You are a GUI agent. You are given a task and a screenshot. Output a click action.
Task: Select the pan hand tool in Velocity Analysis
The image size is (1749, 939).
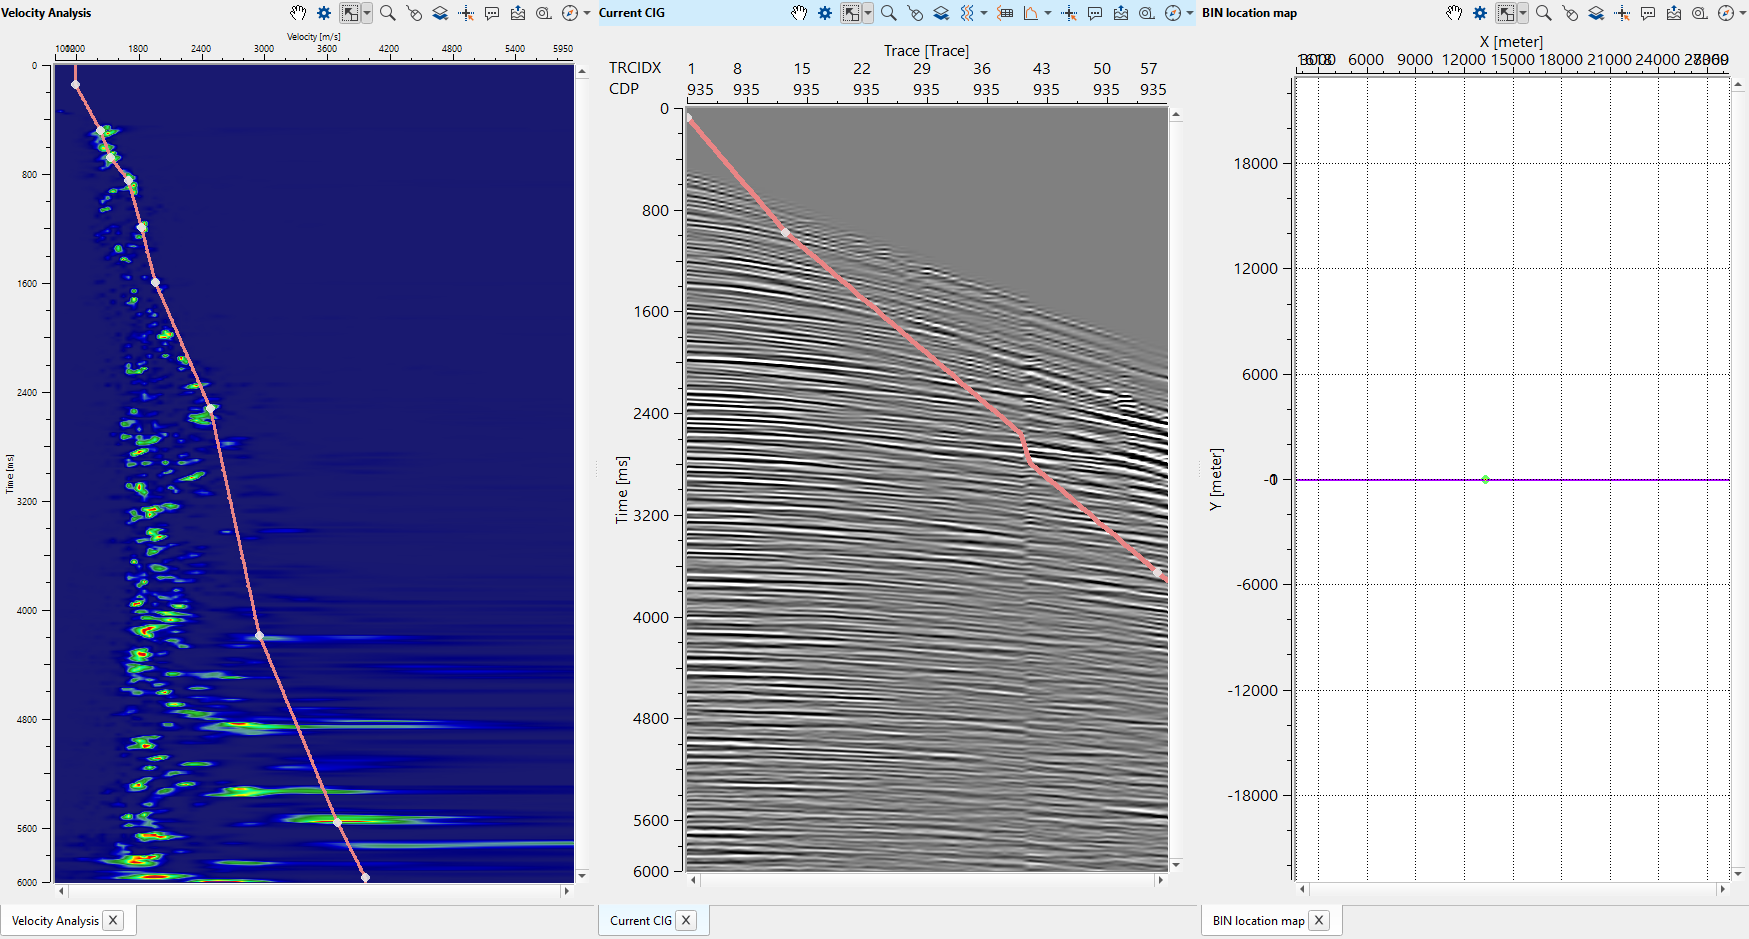[x=298, y=13]
